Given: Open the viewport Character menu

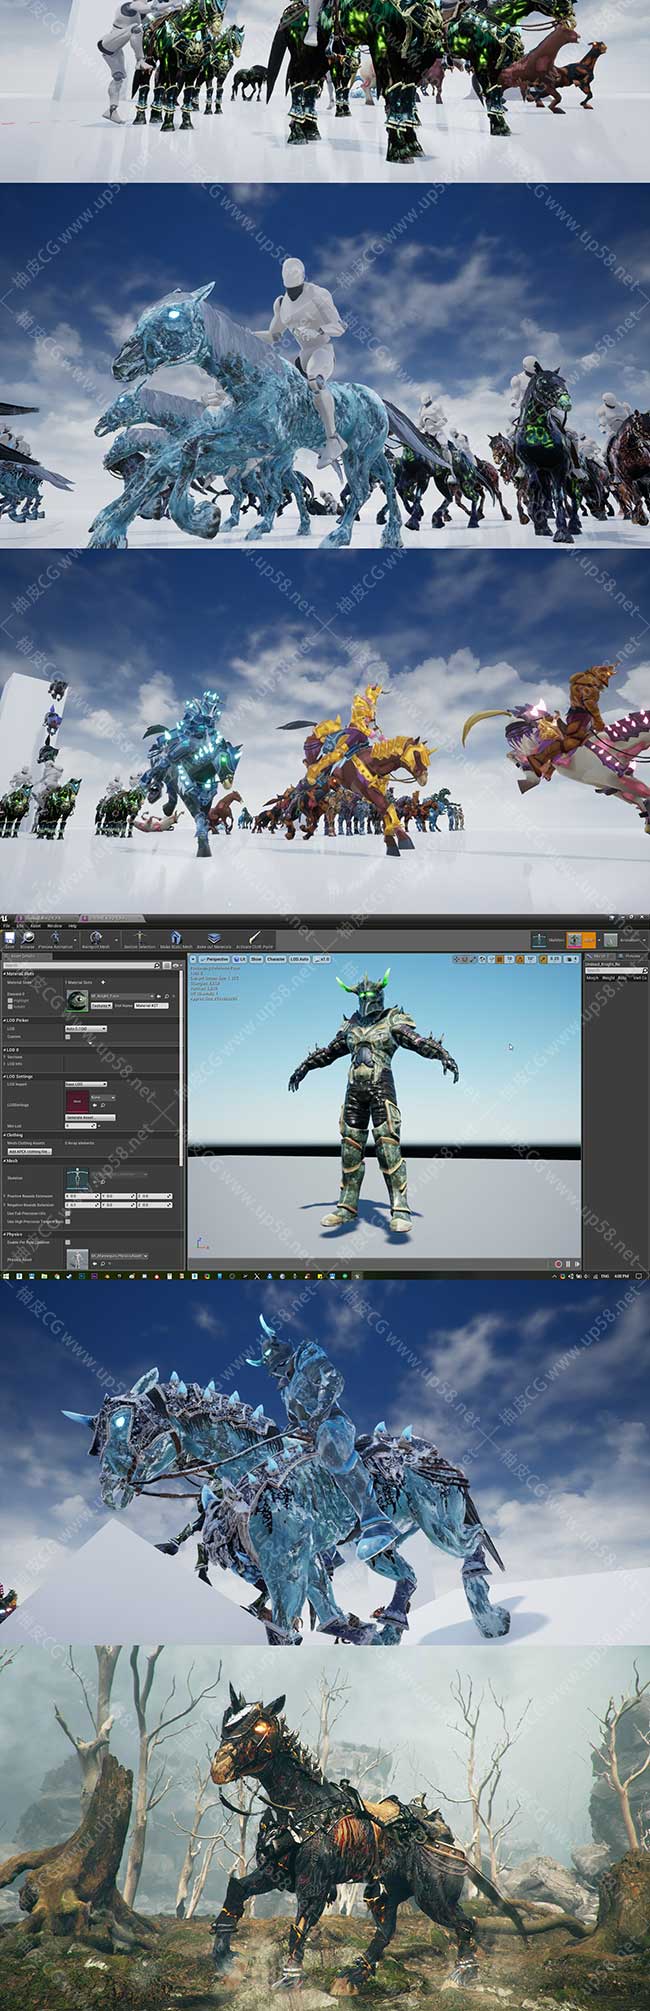Looking at the screenshot, I should point(275,959).
